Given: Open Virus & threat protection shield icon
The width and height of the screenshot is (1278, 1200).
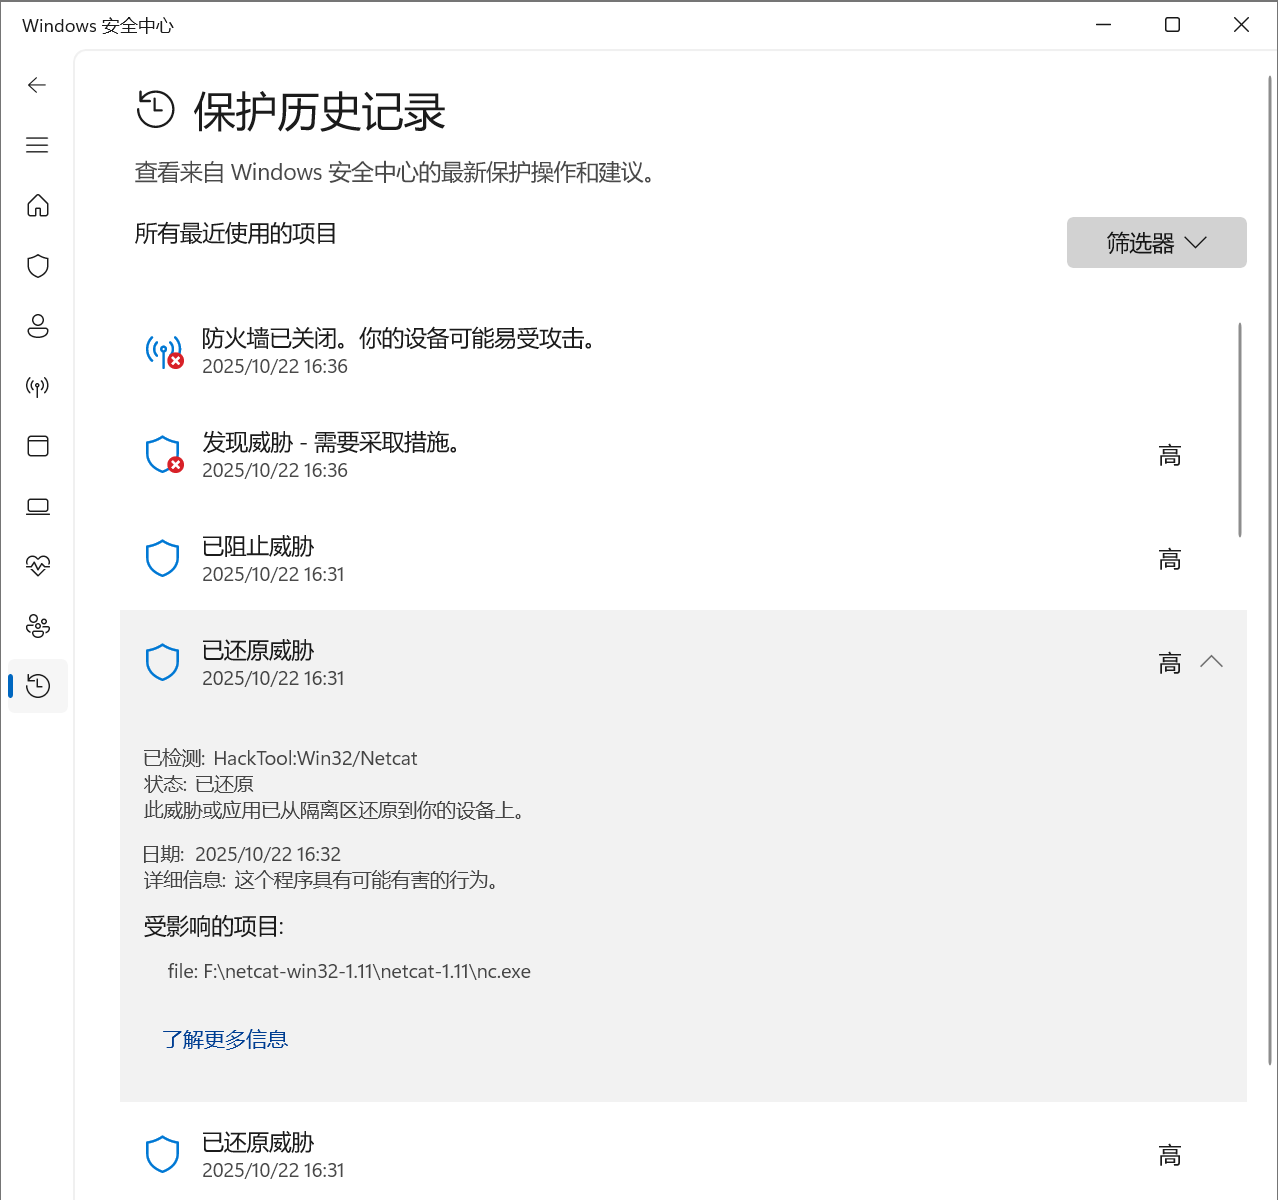Looking at the screenshot, I should pyautogui.click(x=38, y=265).
